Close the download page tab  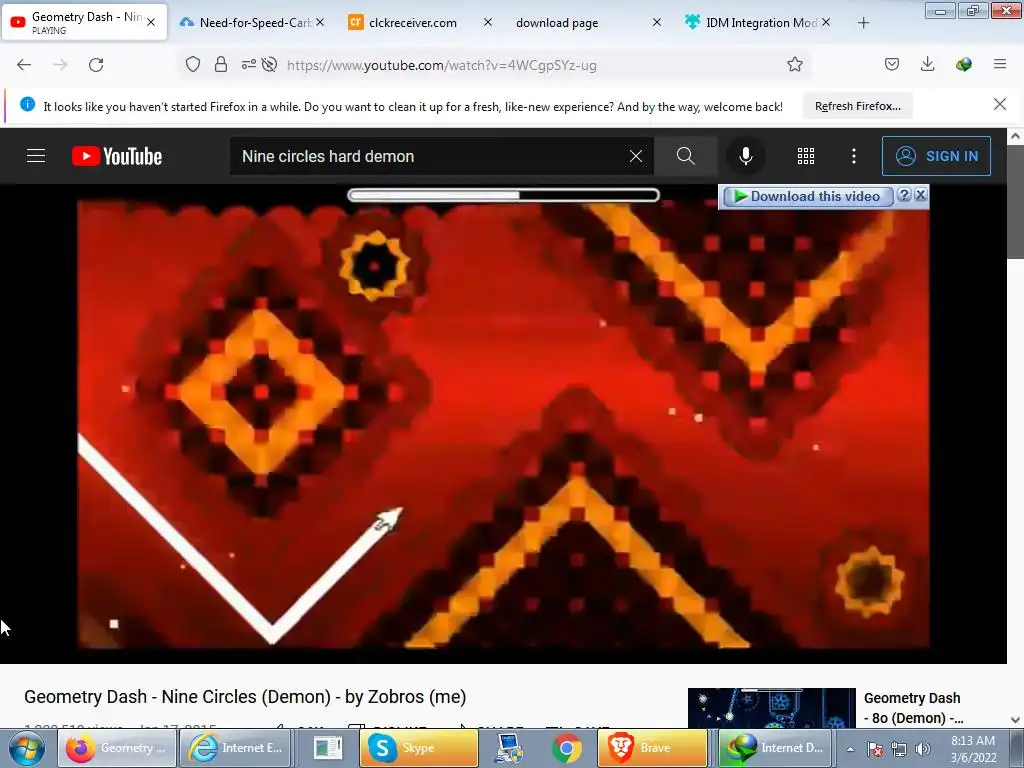(657, 23)
